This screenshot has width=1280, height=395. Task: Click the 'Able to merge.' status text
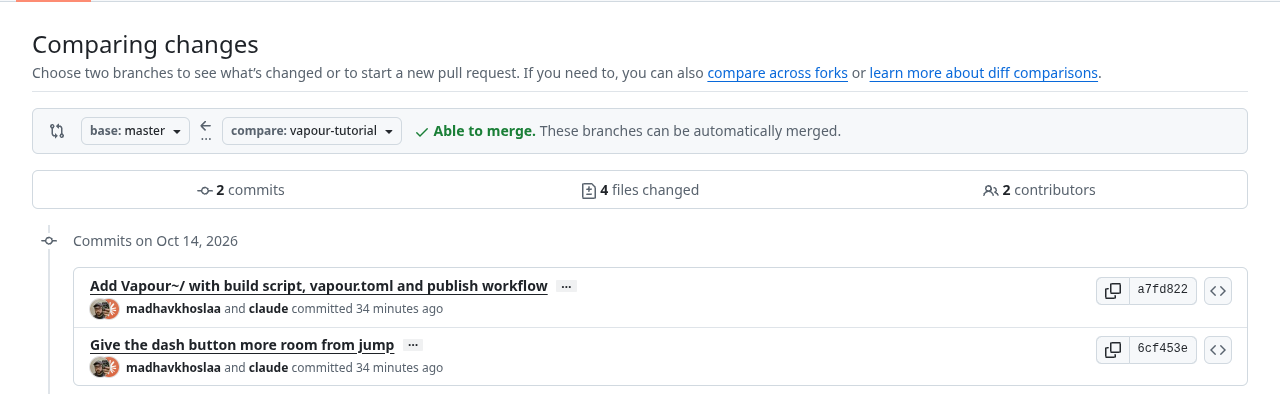point(484,131)
